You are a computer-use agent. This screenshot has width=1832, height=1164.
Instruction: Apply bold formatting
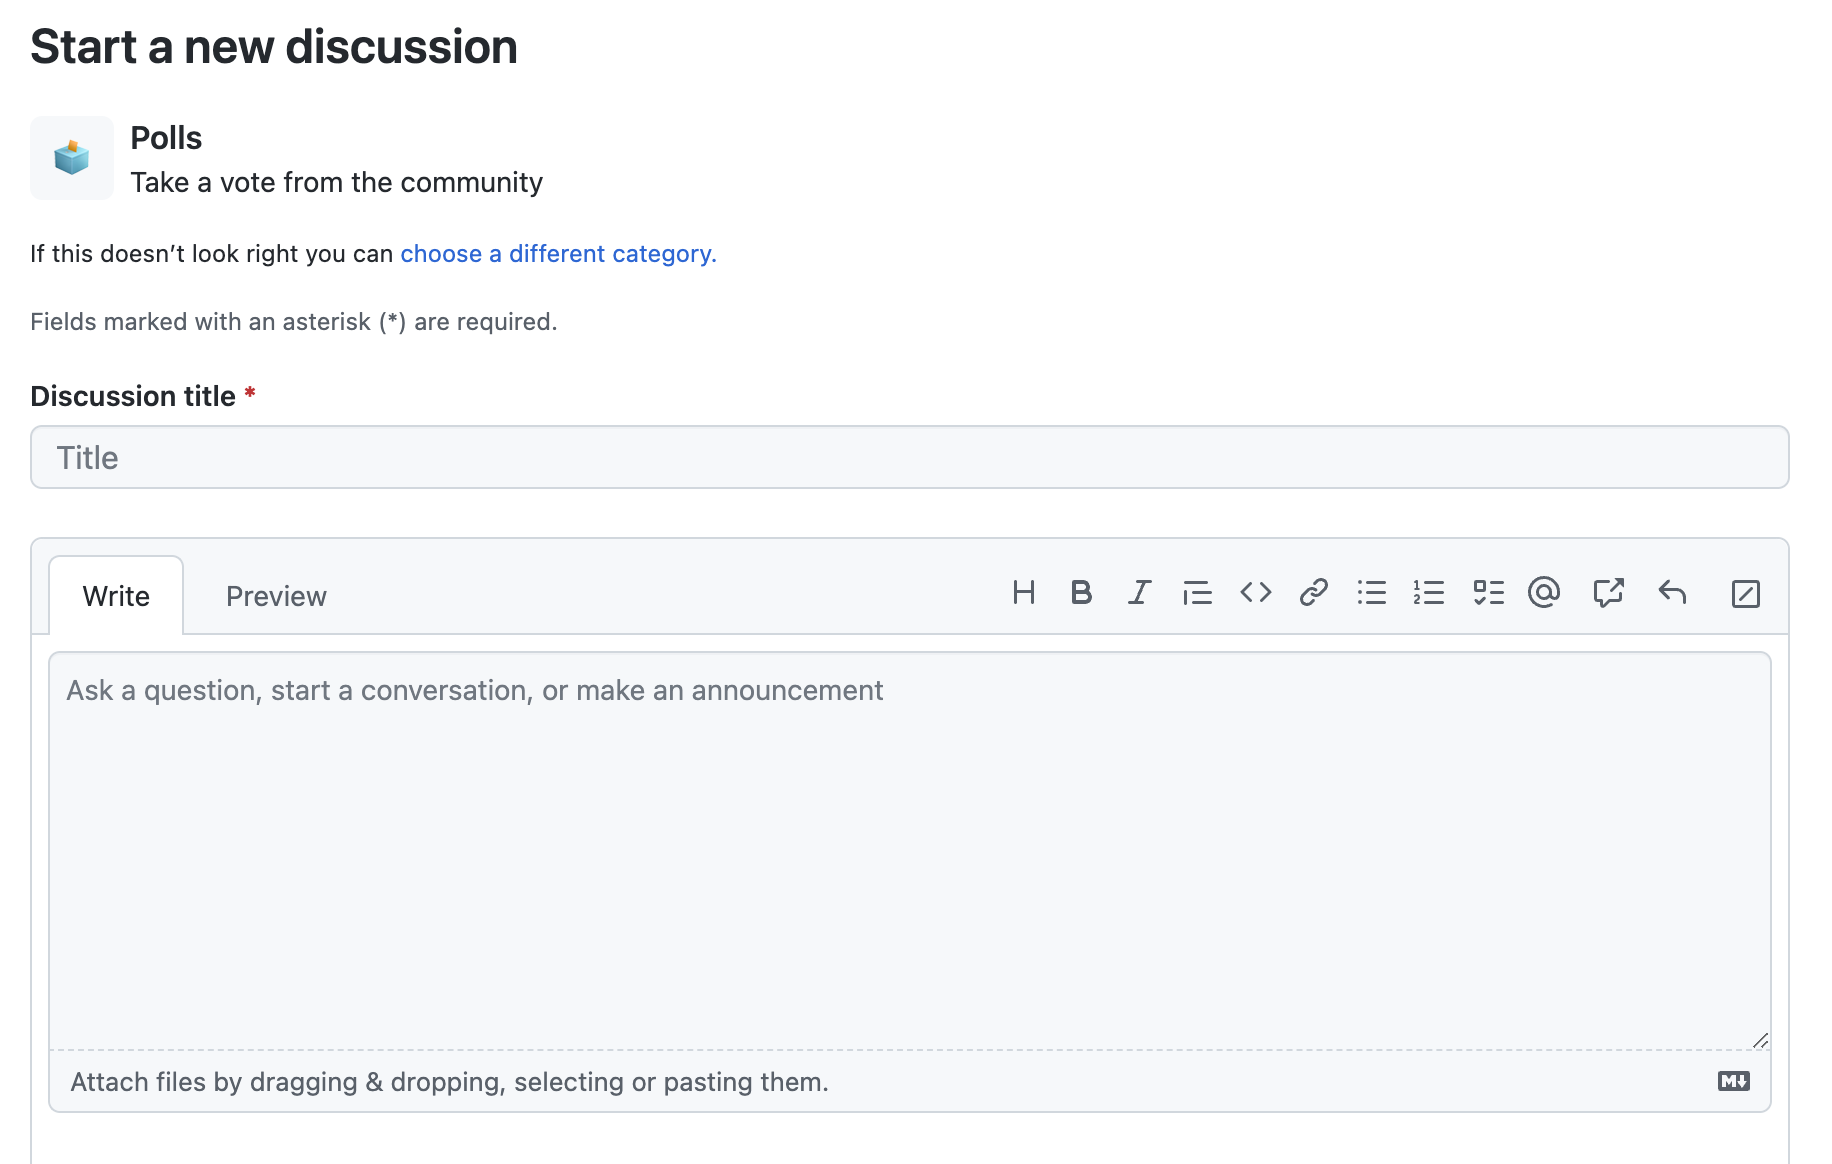click(x=1081, y=592)
